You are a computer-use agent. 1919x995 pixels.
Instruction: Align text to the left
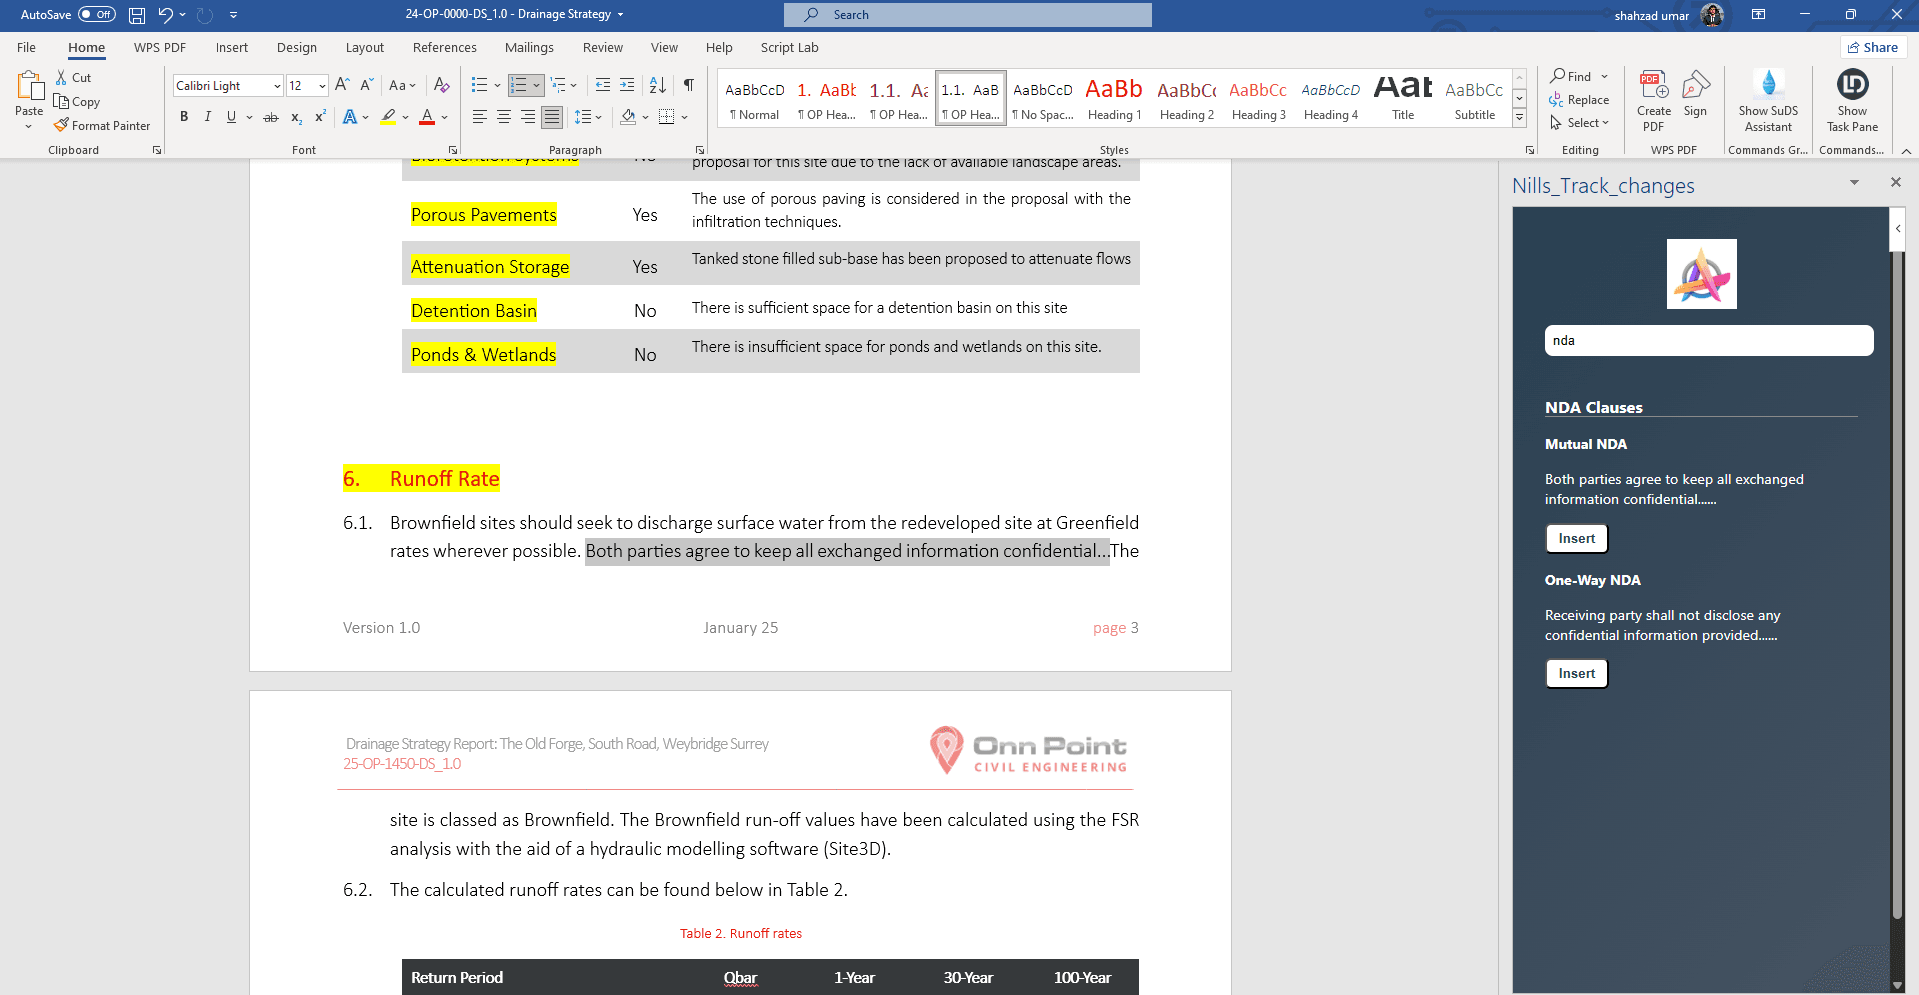(x=480, y=117)
